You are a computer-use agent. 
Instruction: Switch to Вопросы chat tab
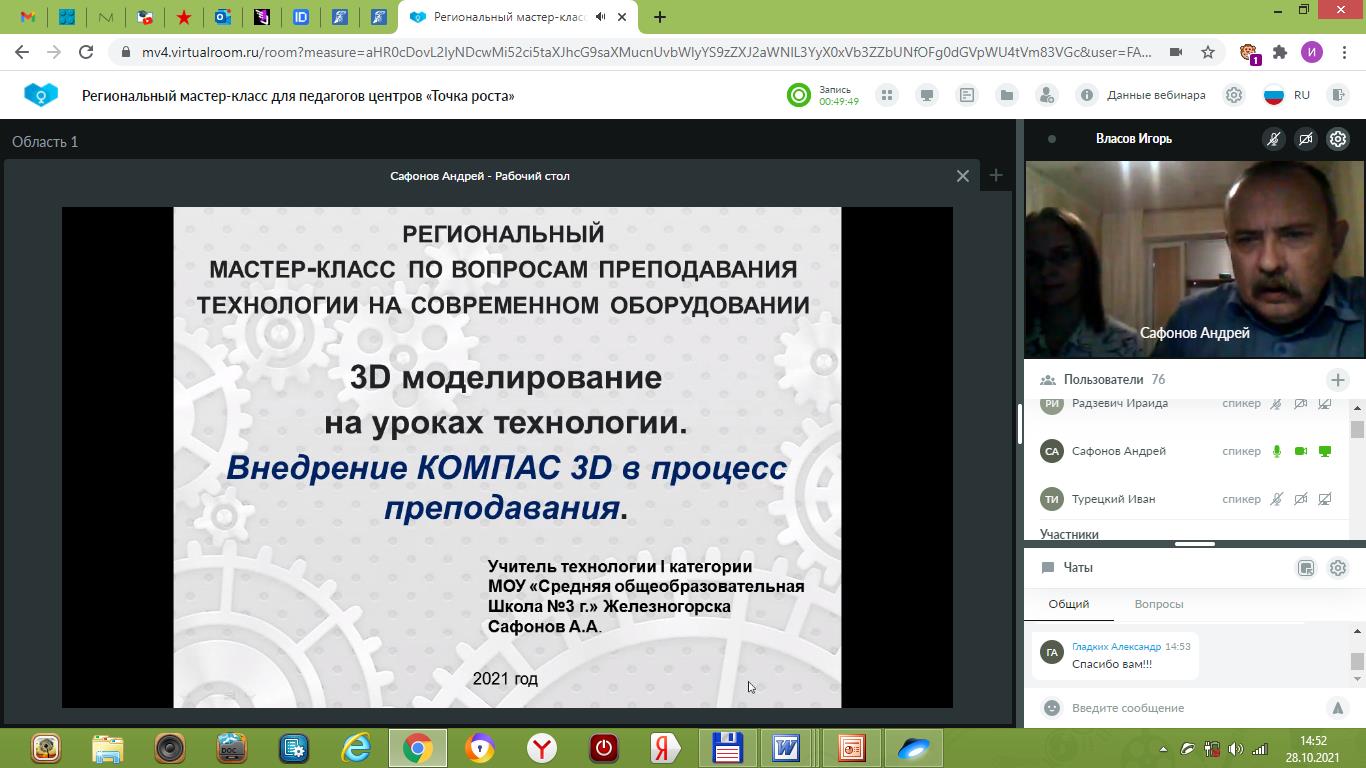pyautogui.click(x=1158, y=604)
